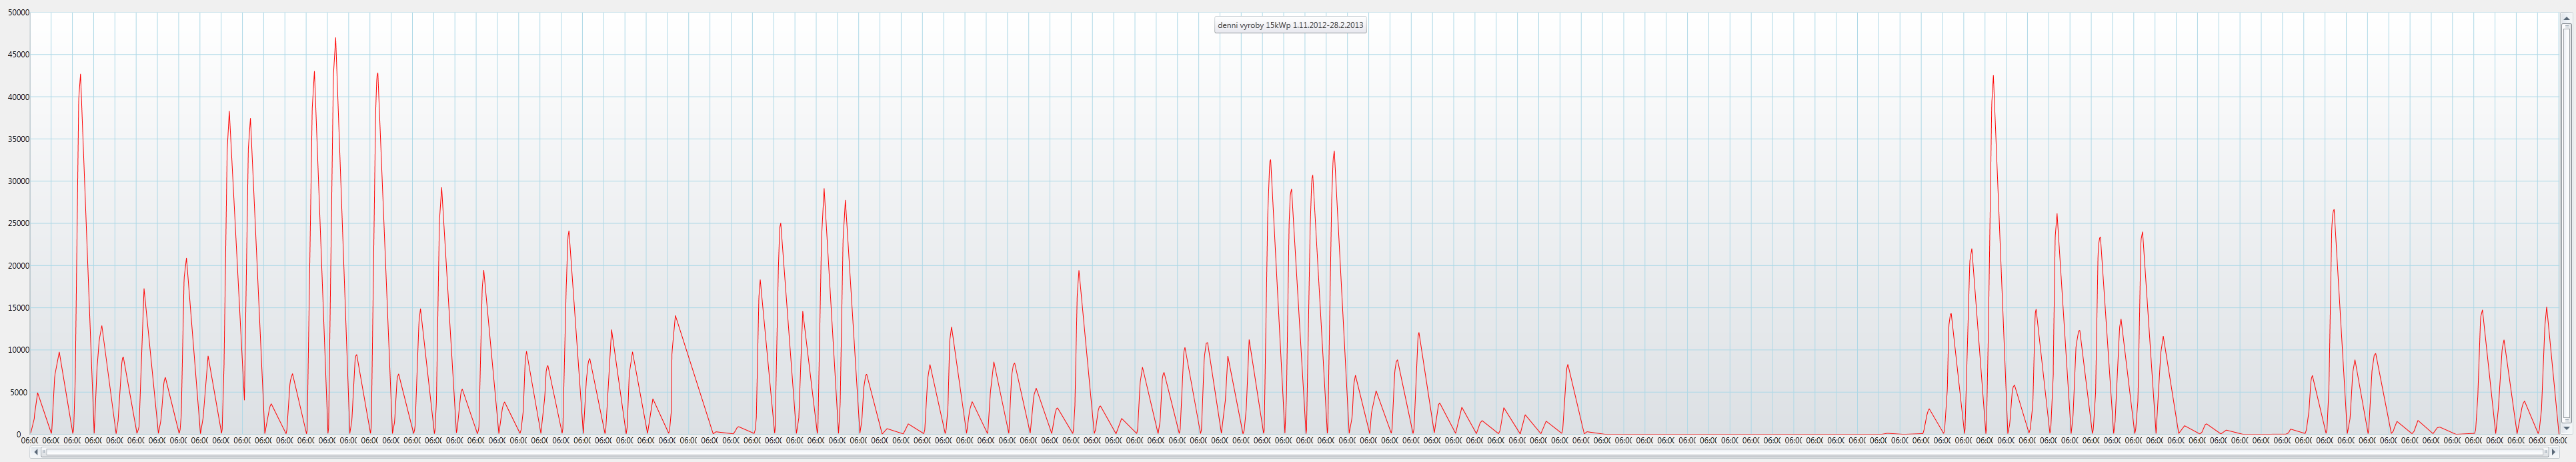Click top grip handle of vertical scrollbar
The image size is (2576, 462).
[x=2566, y=27]
